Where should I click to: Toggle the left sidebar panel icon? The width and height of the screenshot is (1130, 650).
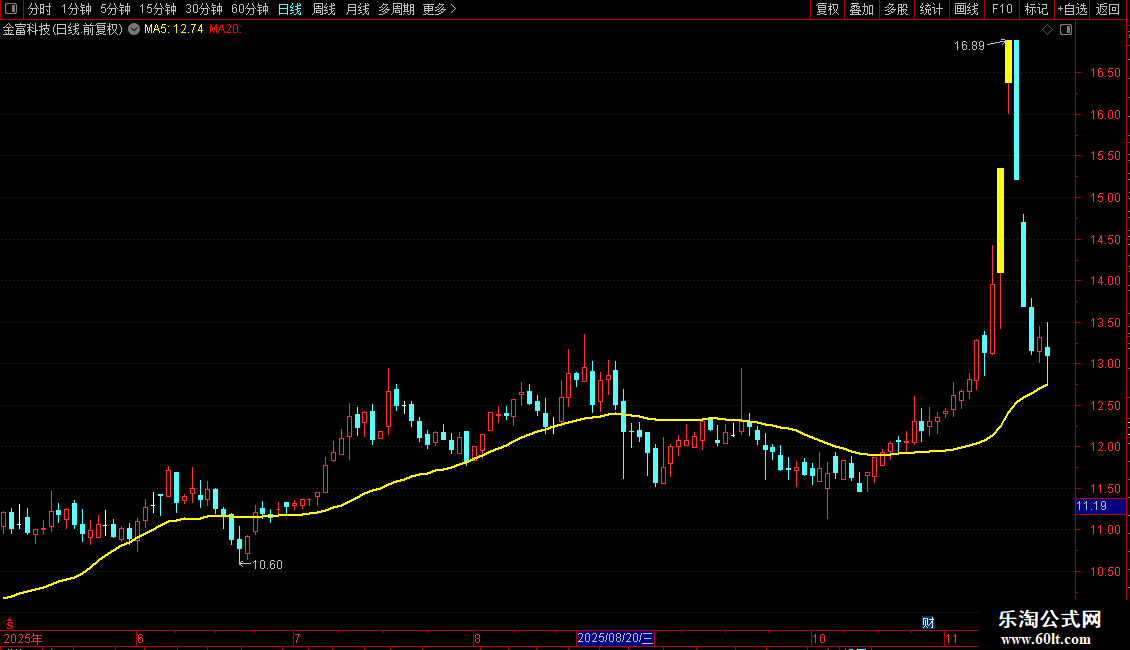(x=11, y=9)
